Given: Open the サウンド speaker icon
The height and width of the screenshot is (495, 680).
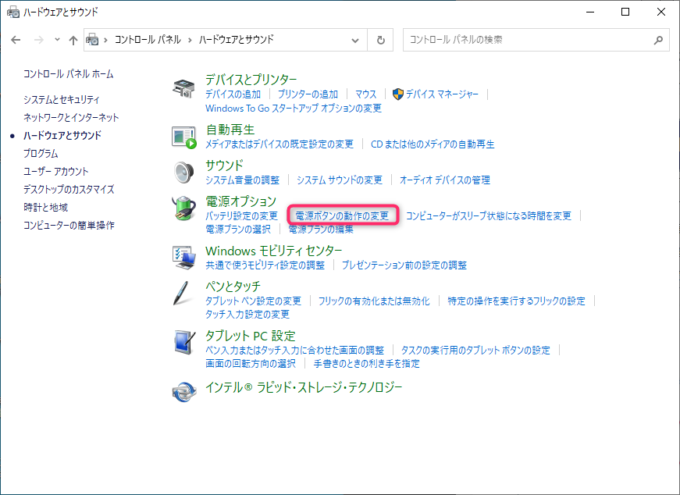Looking at the screenshot, I should pyautogui.click(x=184, y=172).
